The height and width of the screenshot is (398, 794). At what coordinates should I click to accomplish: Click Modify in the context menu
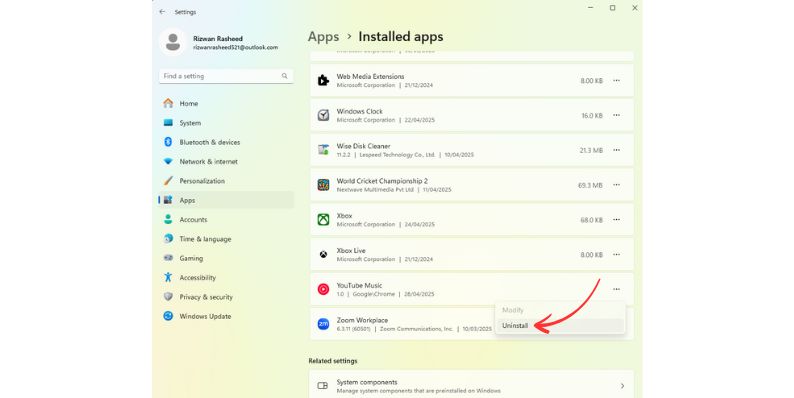point(560,310)
